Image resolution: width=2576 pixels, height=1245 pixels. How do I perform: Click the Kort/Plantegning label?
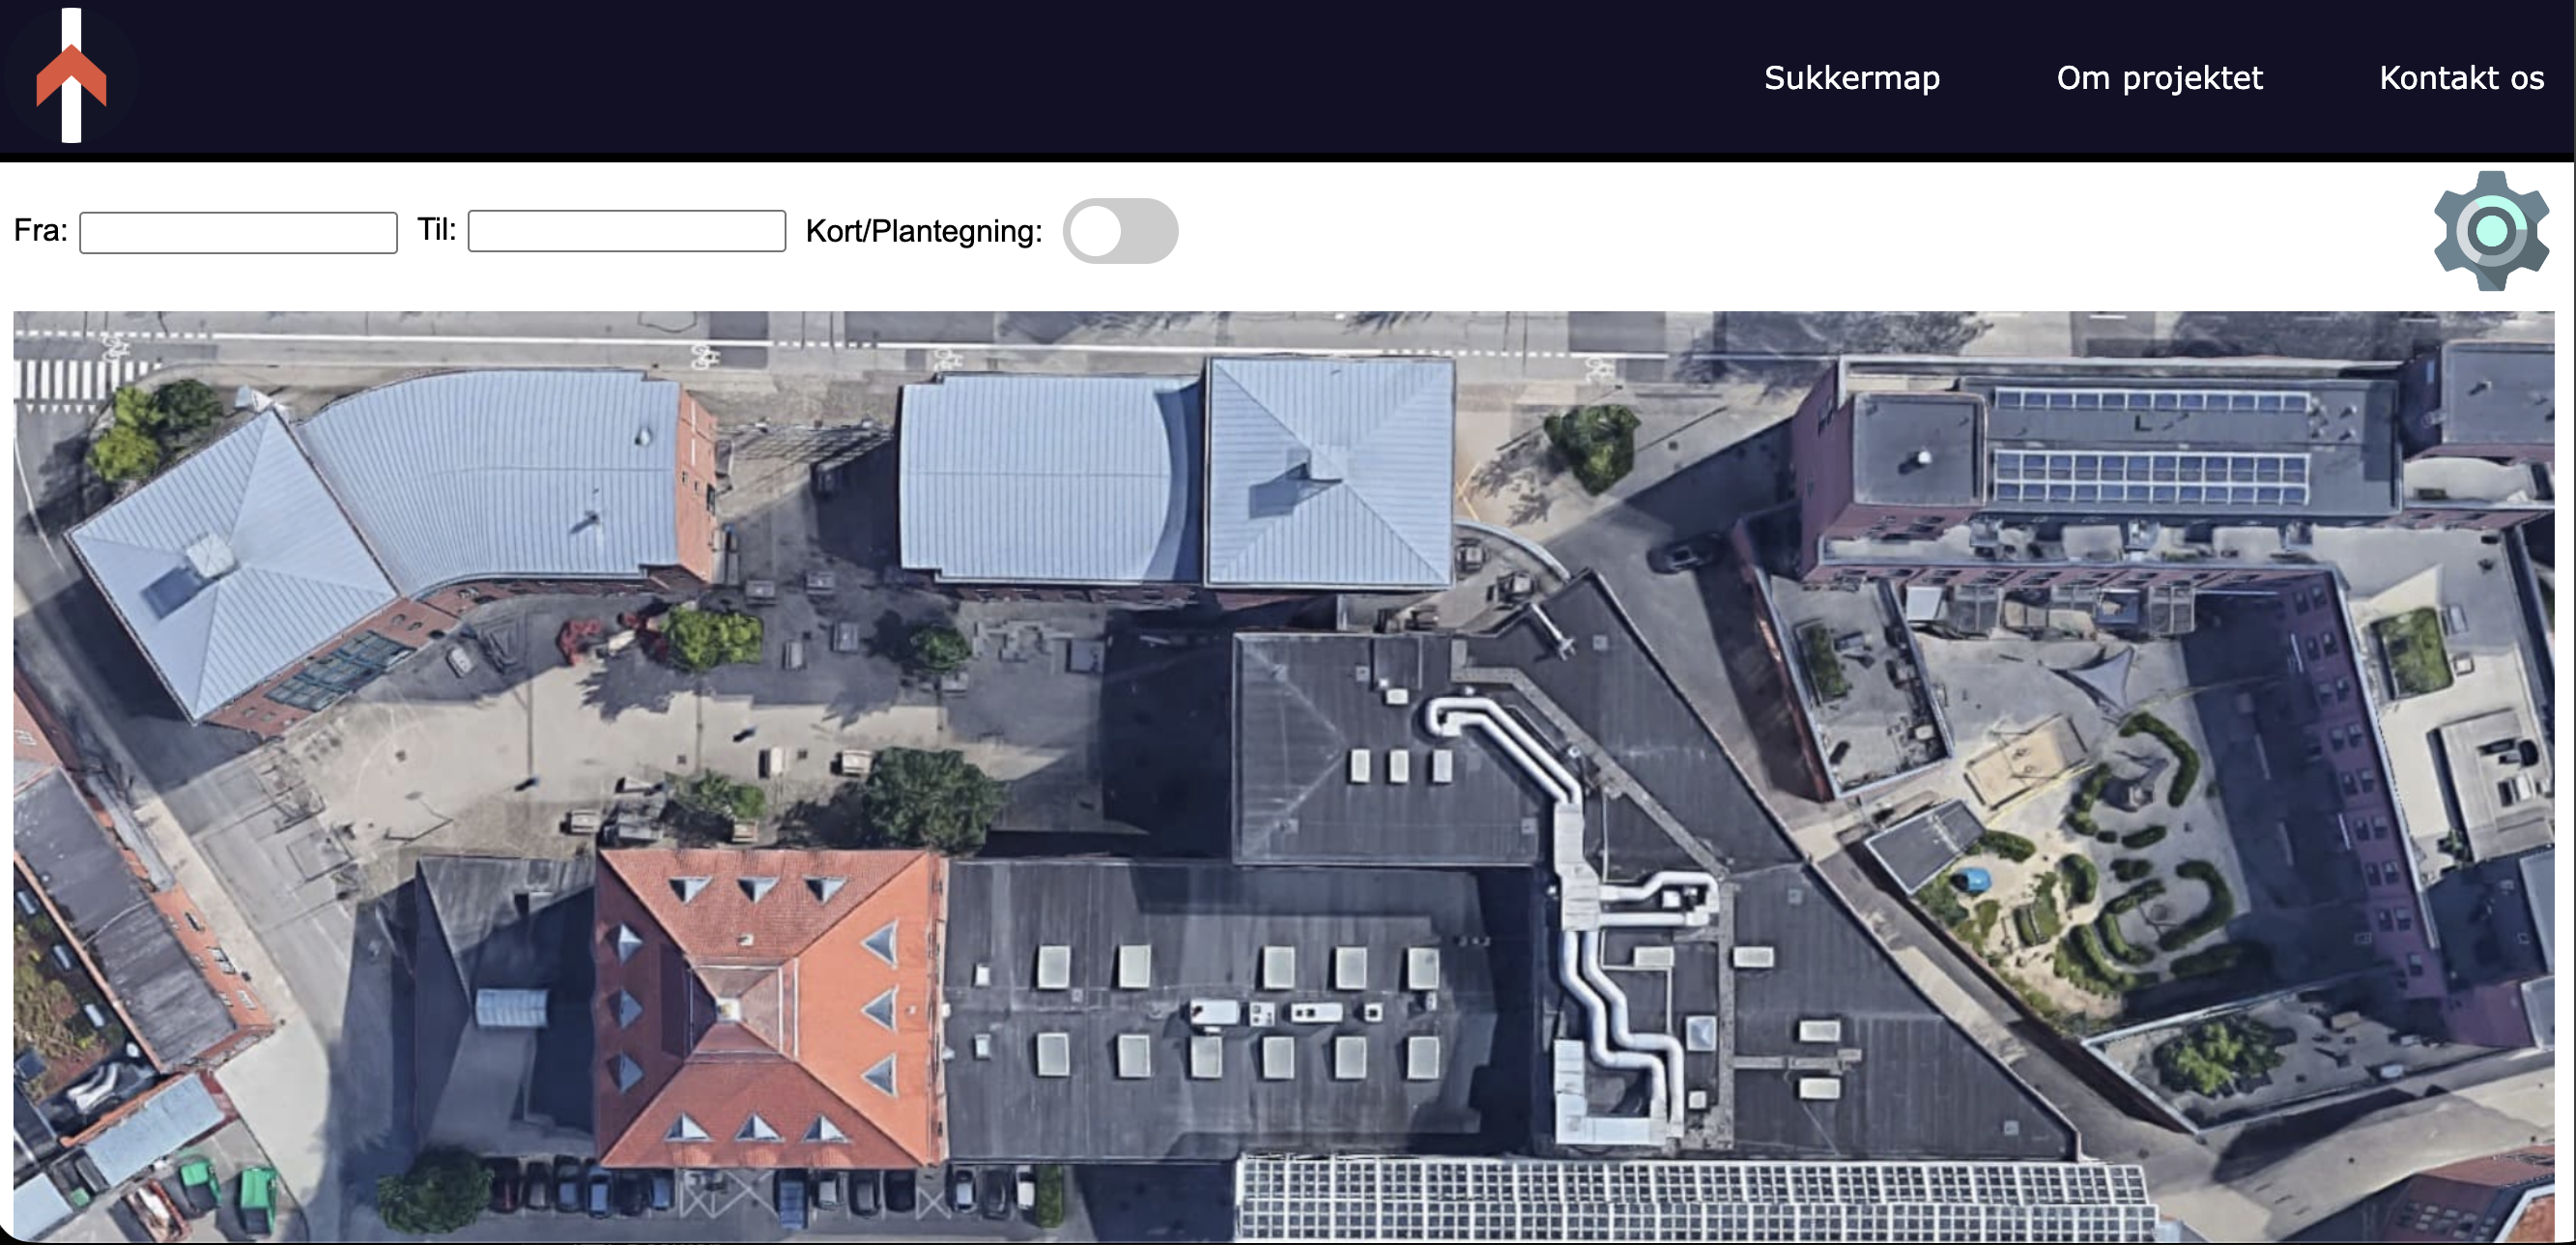922,231
